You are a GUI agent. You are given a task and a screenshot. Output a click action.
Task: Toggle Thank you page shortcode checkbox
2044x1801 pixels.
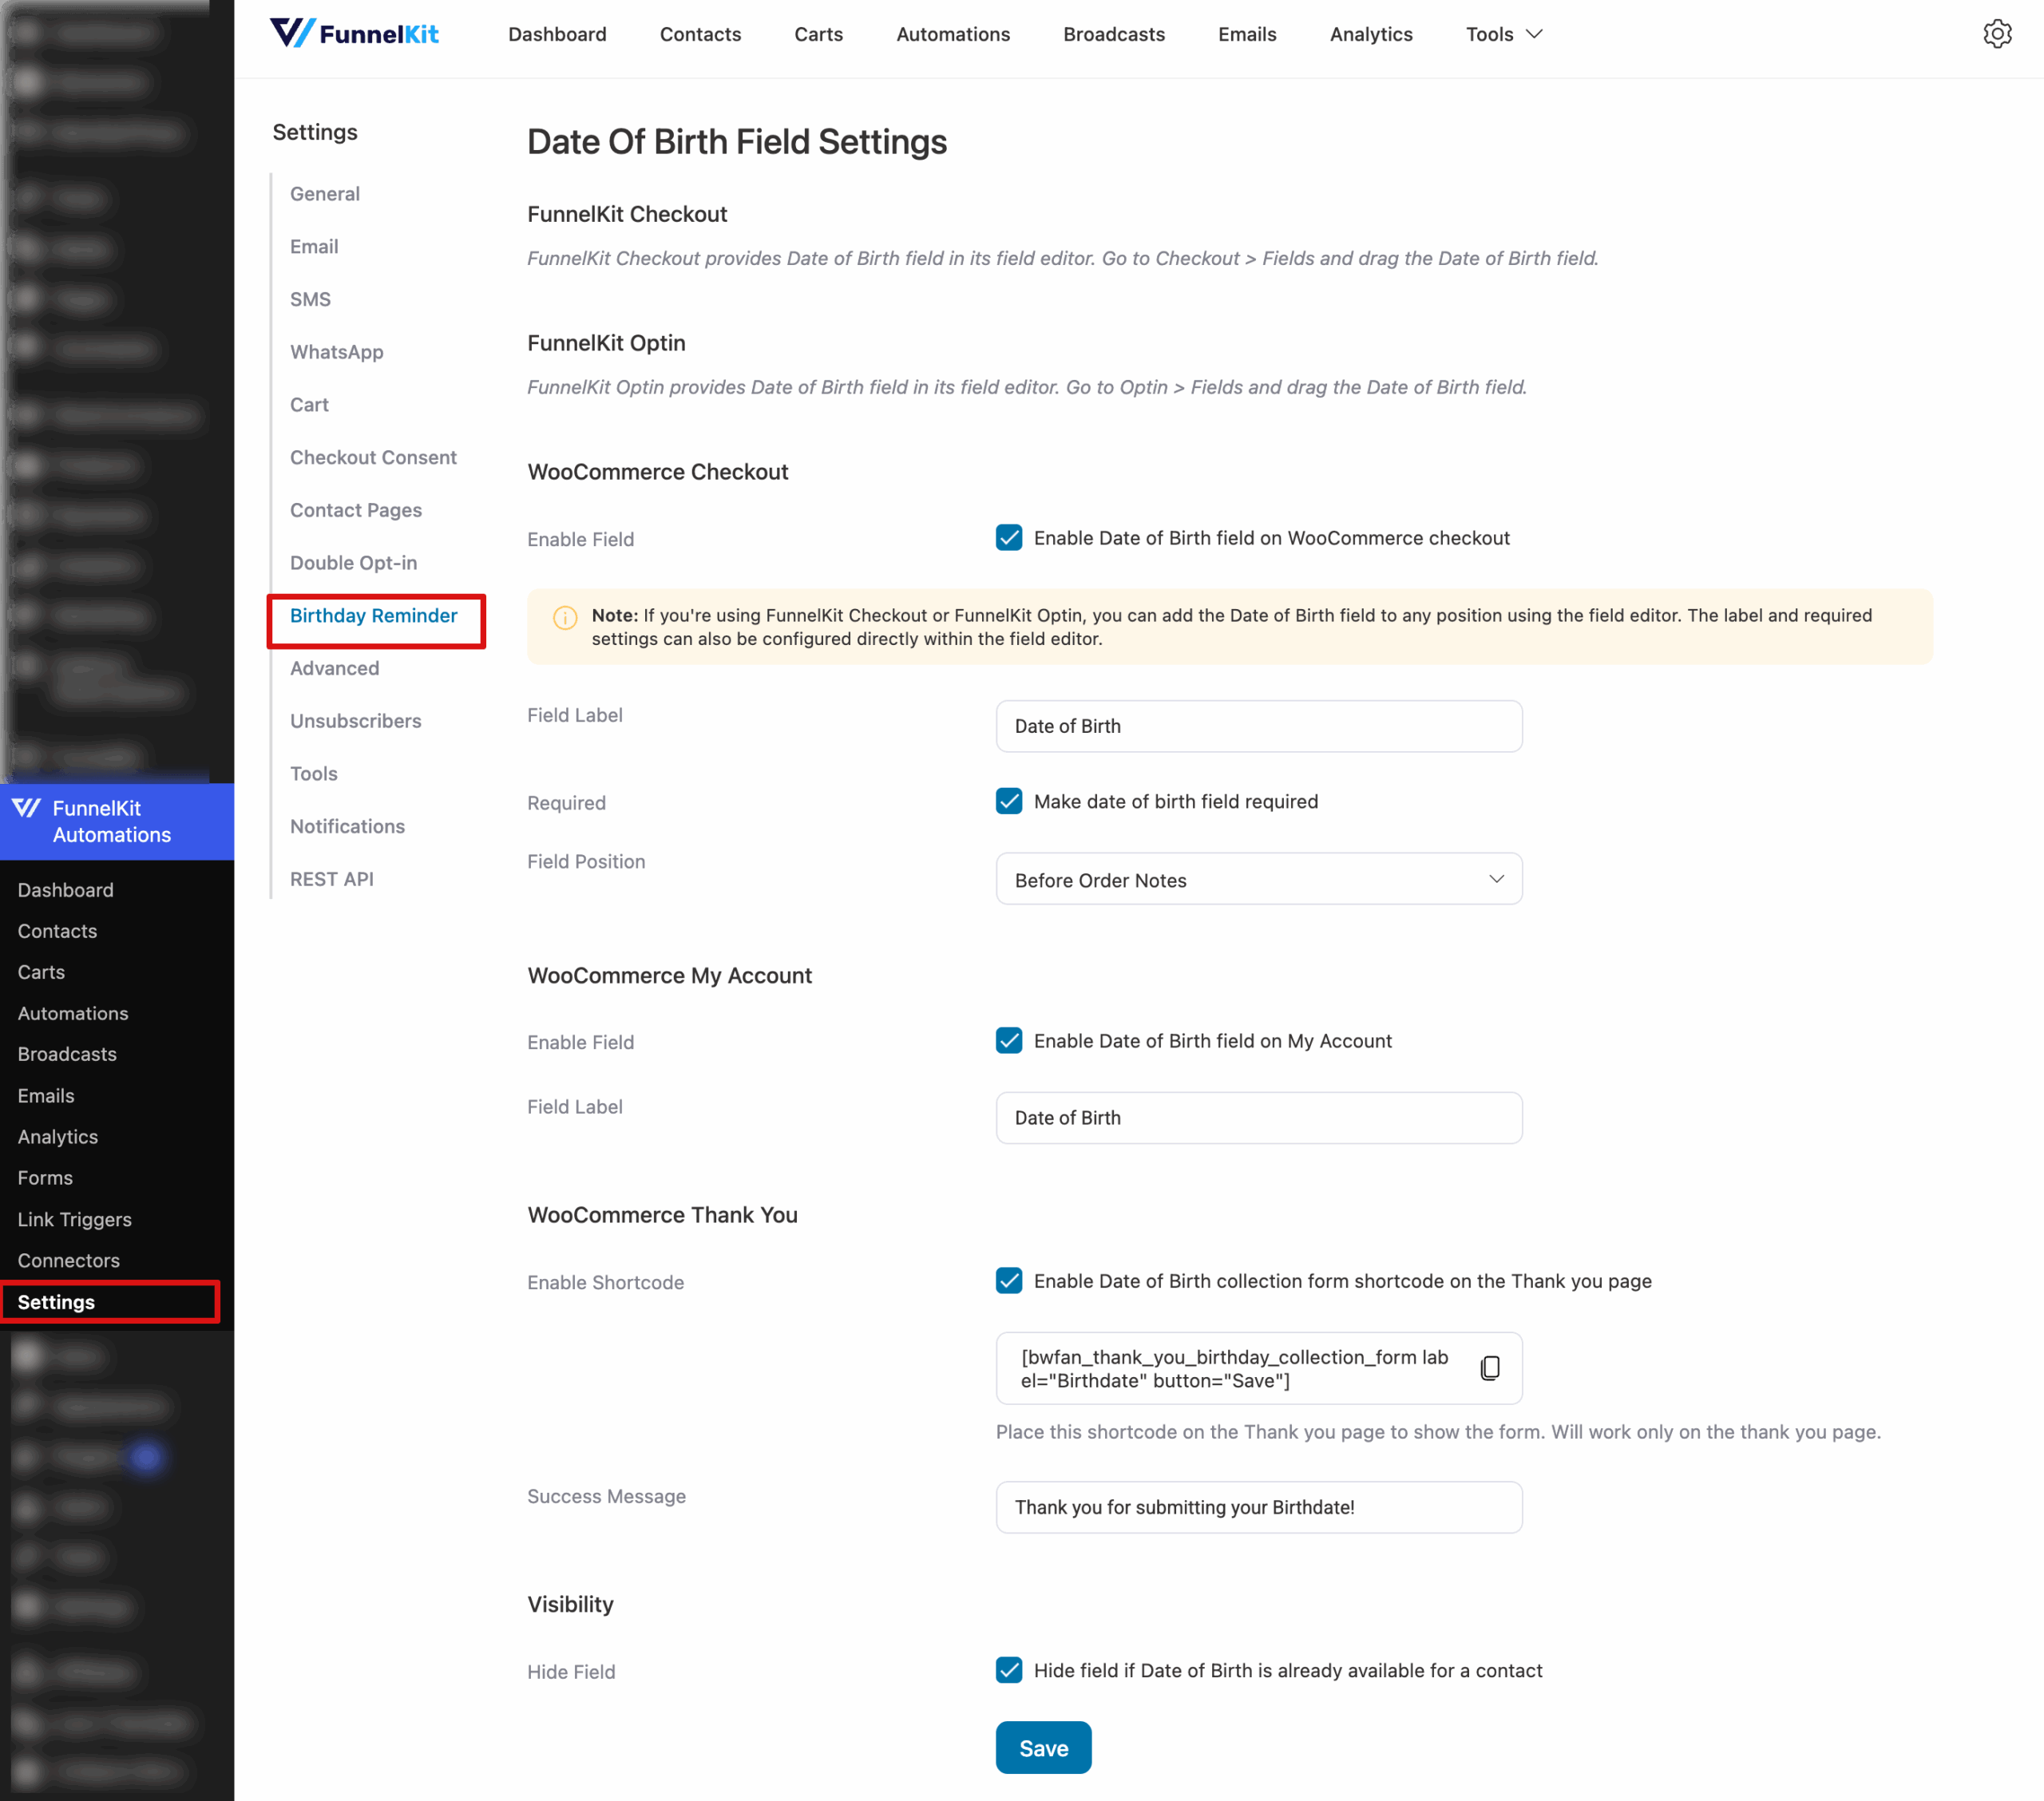(1009, 1281)
